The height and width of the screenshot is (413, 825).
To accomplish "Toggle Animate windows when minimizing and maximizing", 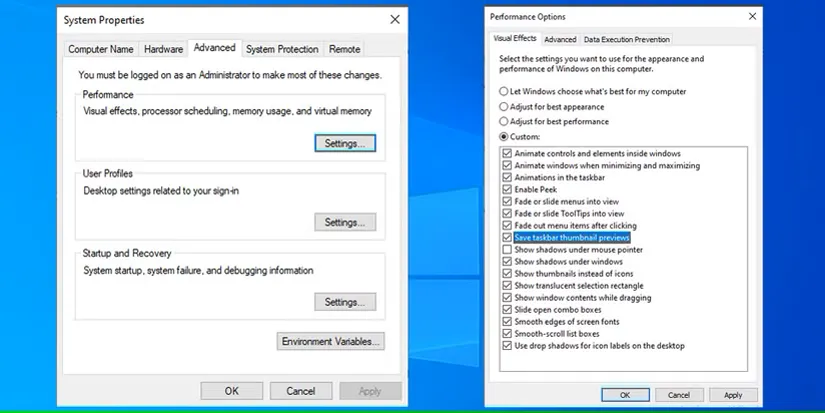I will click(507, 166).
